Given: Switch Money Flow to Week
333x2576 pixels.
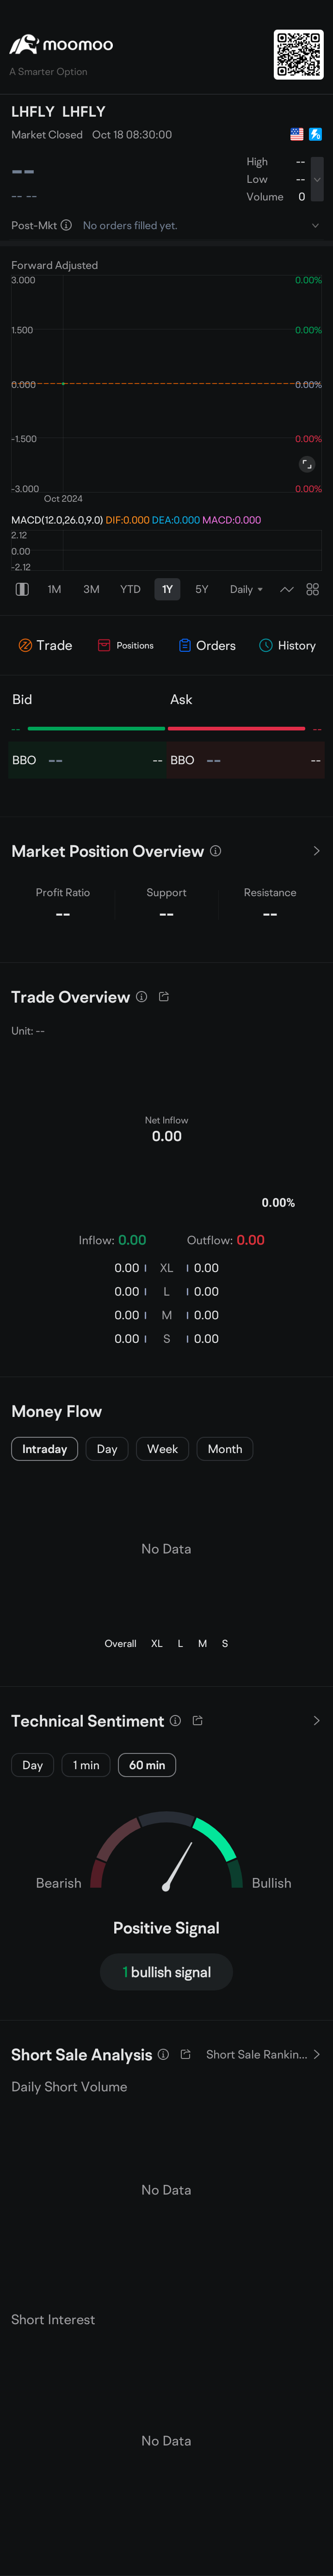Looking at the screenshot, I should click(162, 1449).
